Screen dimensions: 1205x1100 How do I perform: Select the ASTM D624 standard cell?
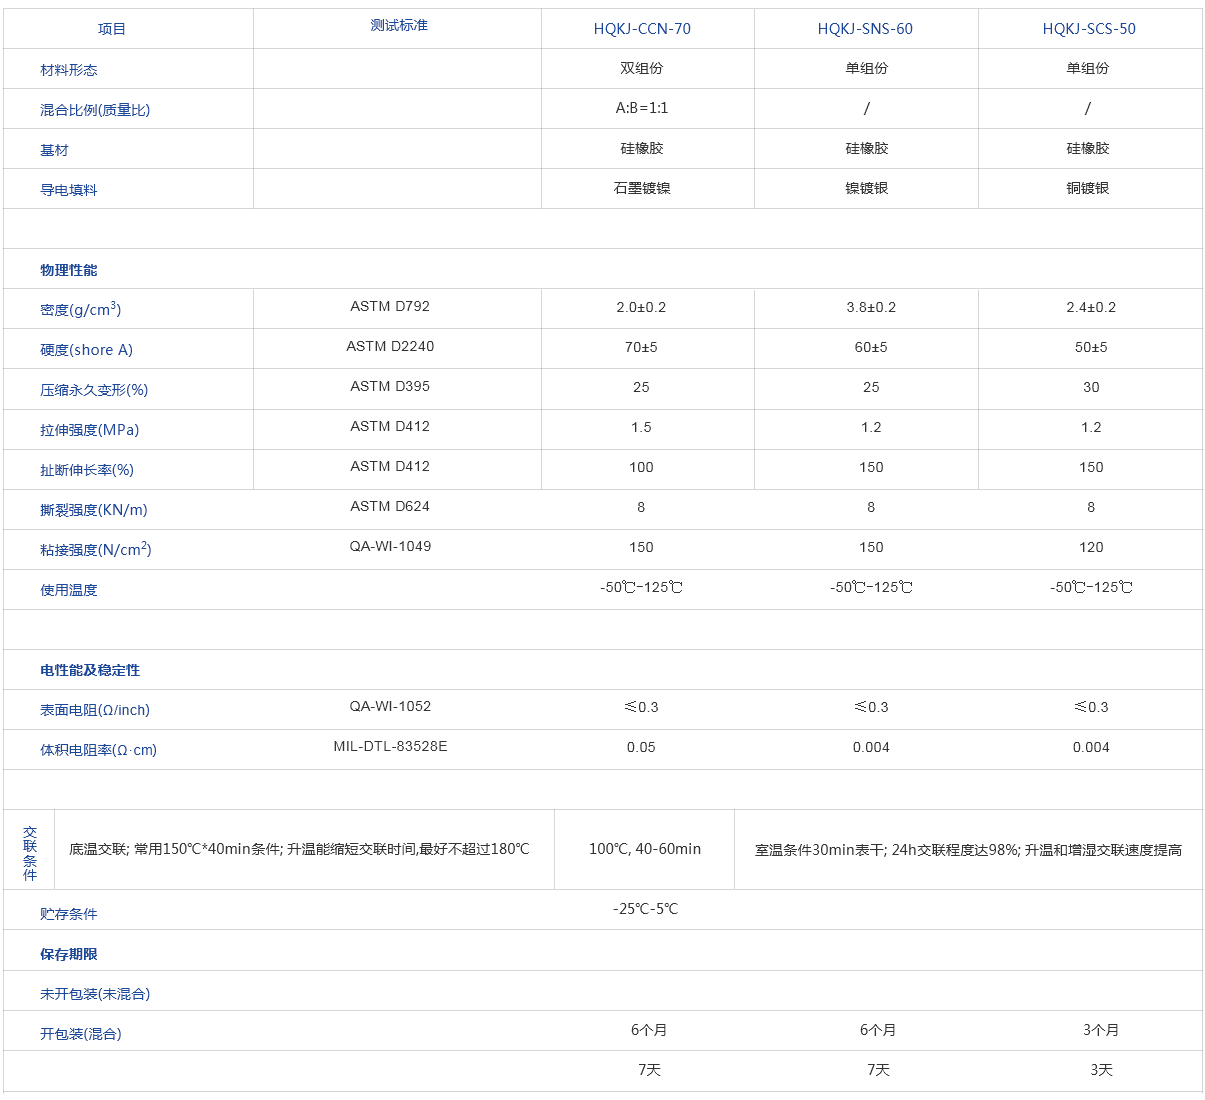coord(390,506)
